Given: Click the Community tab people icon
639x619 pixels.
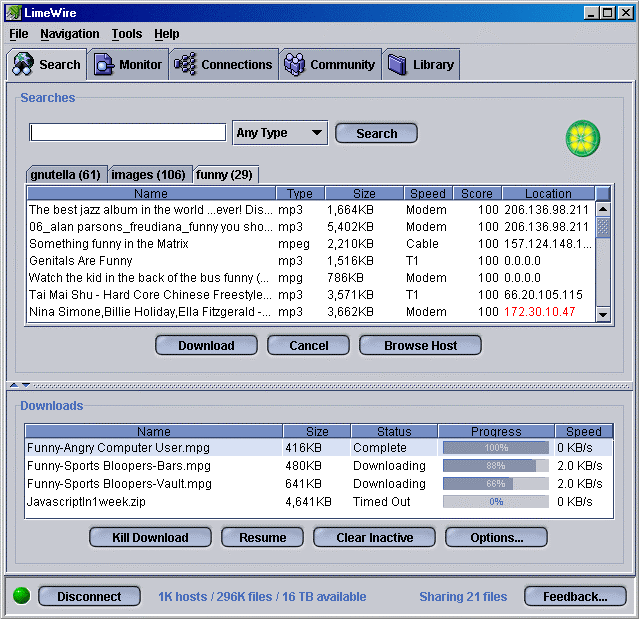Looking at the screenshot, I should point(294,65).
